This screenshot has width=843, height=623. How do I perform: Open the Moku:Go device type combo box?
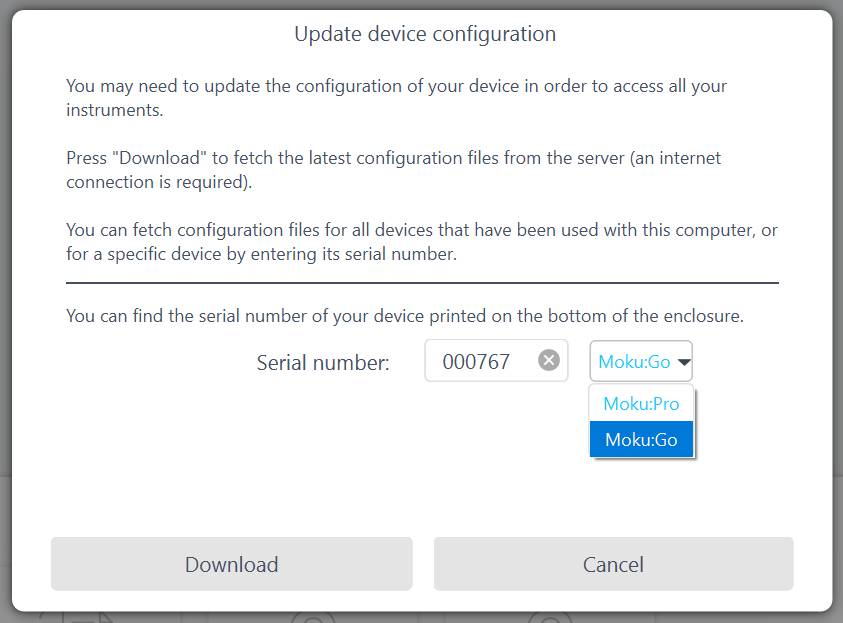[641, 361]
